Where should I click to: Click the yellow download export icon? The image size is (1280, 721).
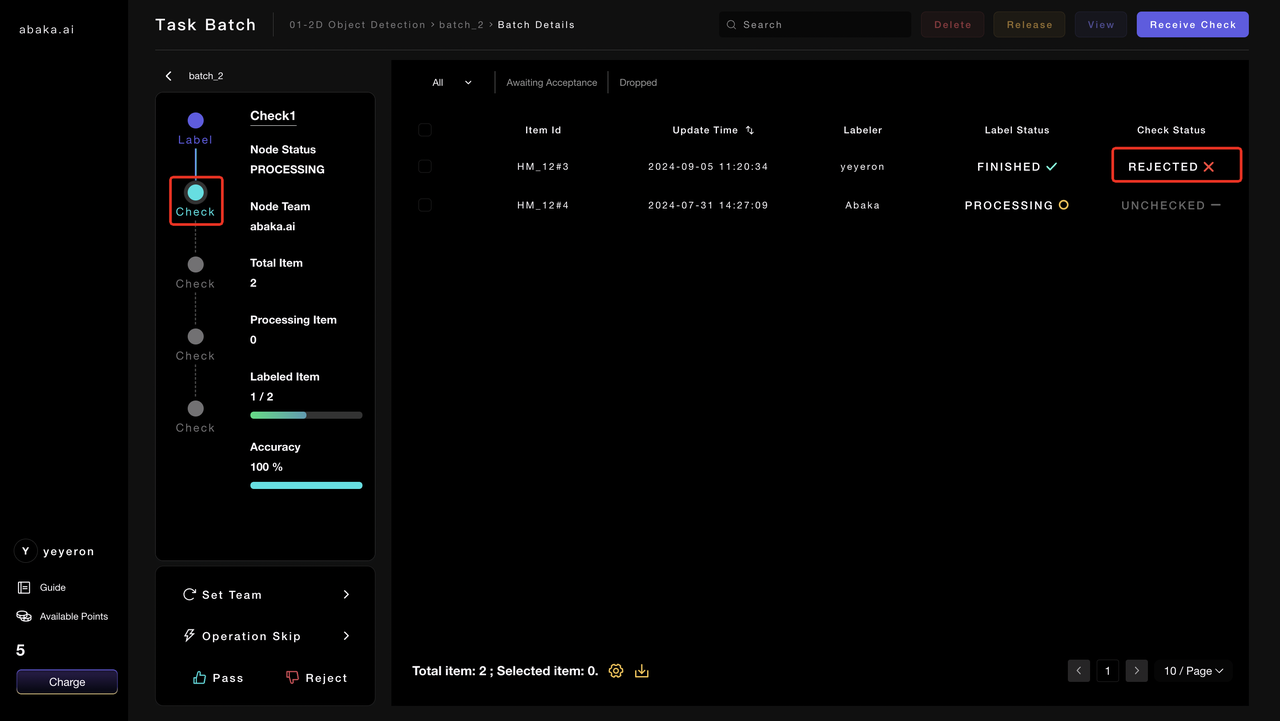click(x=642, y=671)
